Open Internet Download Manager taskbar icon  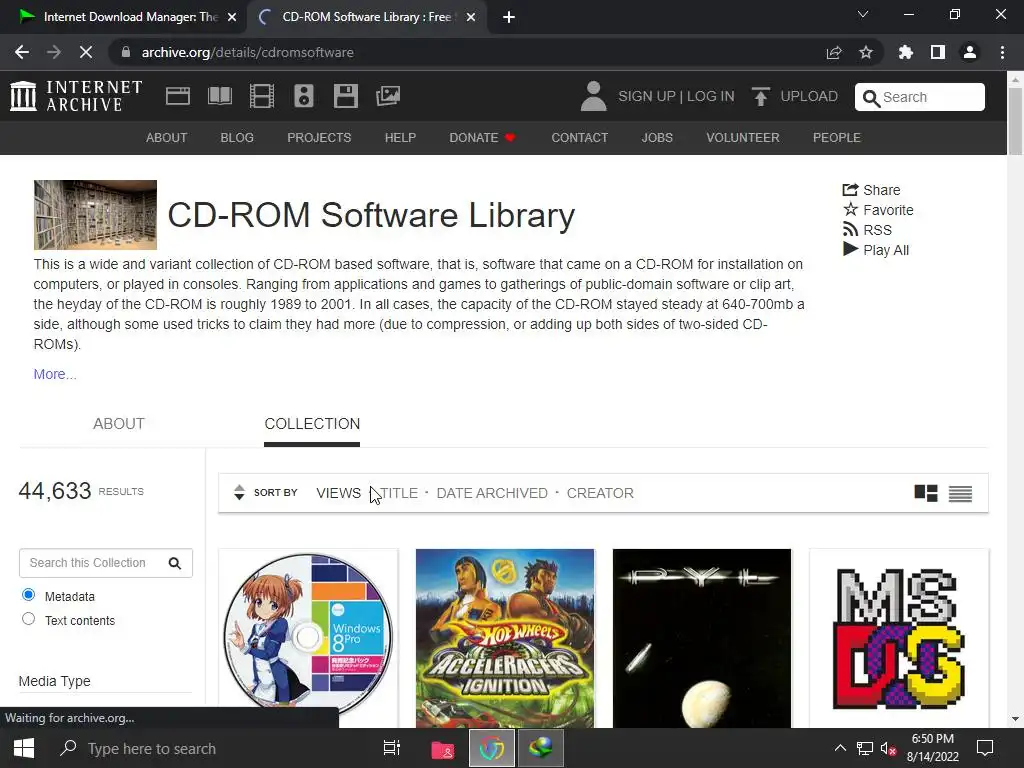coord(541,748)
